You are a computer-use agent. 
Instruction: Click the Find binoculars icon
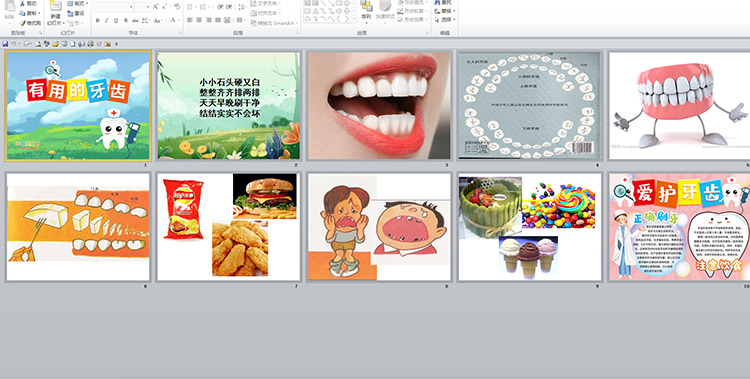pyautogui.click(x=438, y=2)
